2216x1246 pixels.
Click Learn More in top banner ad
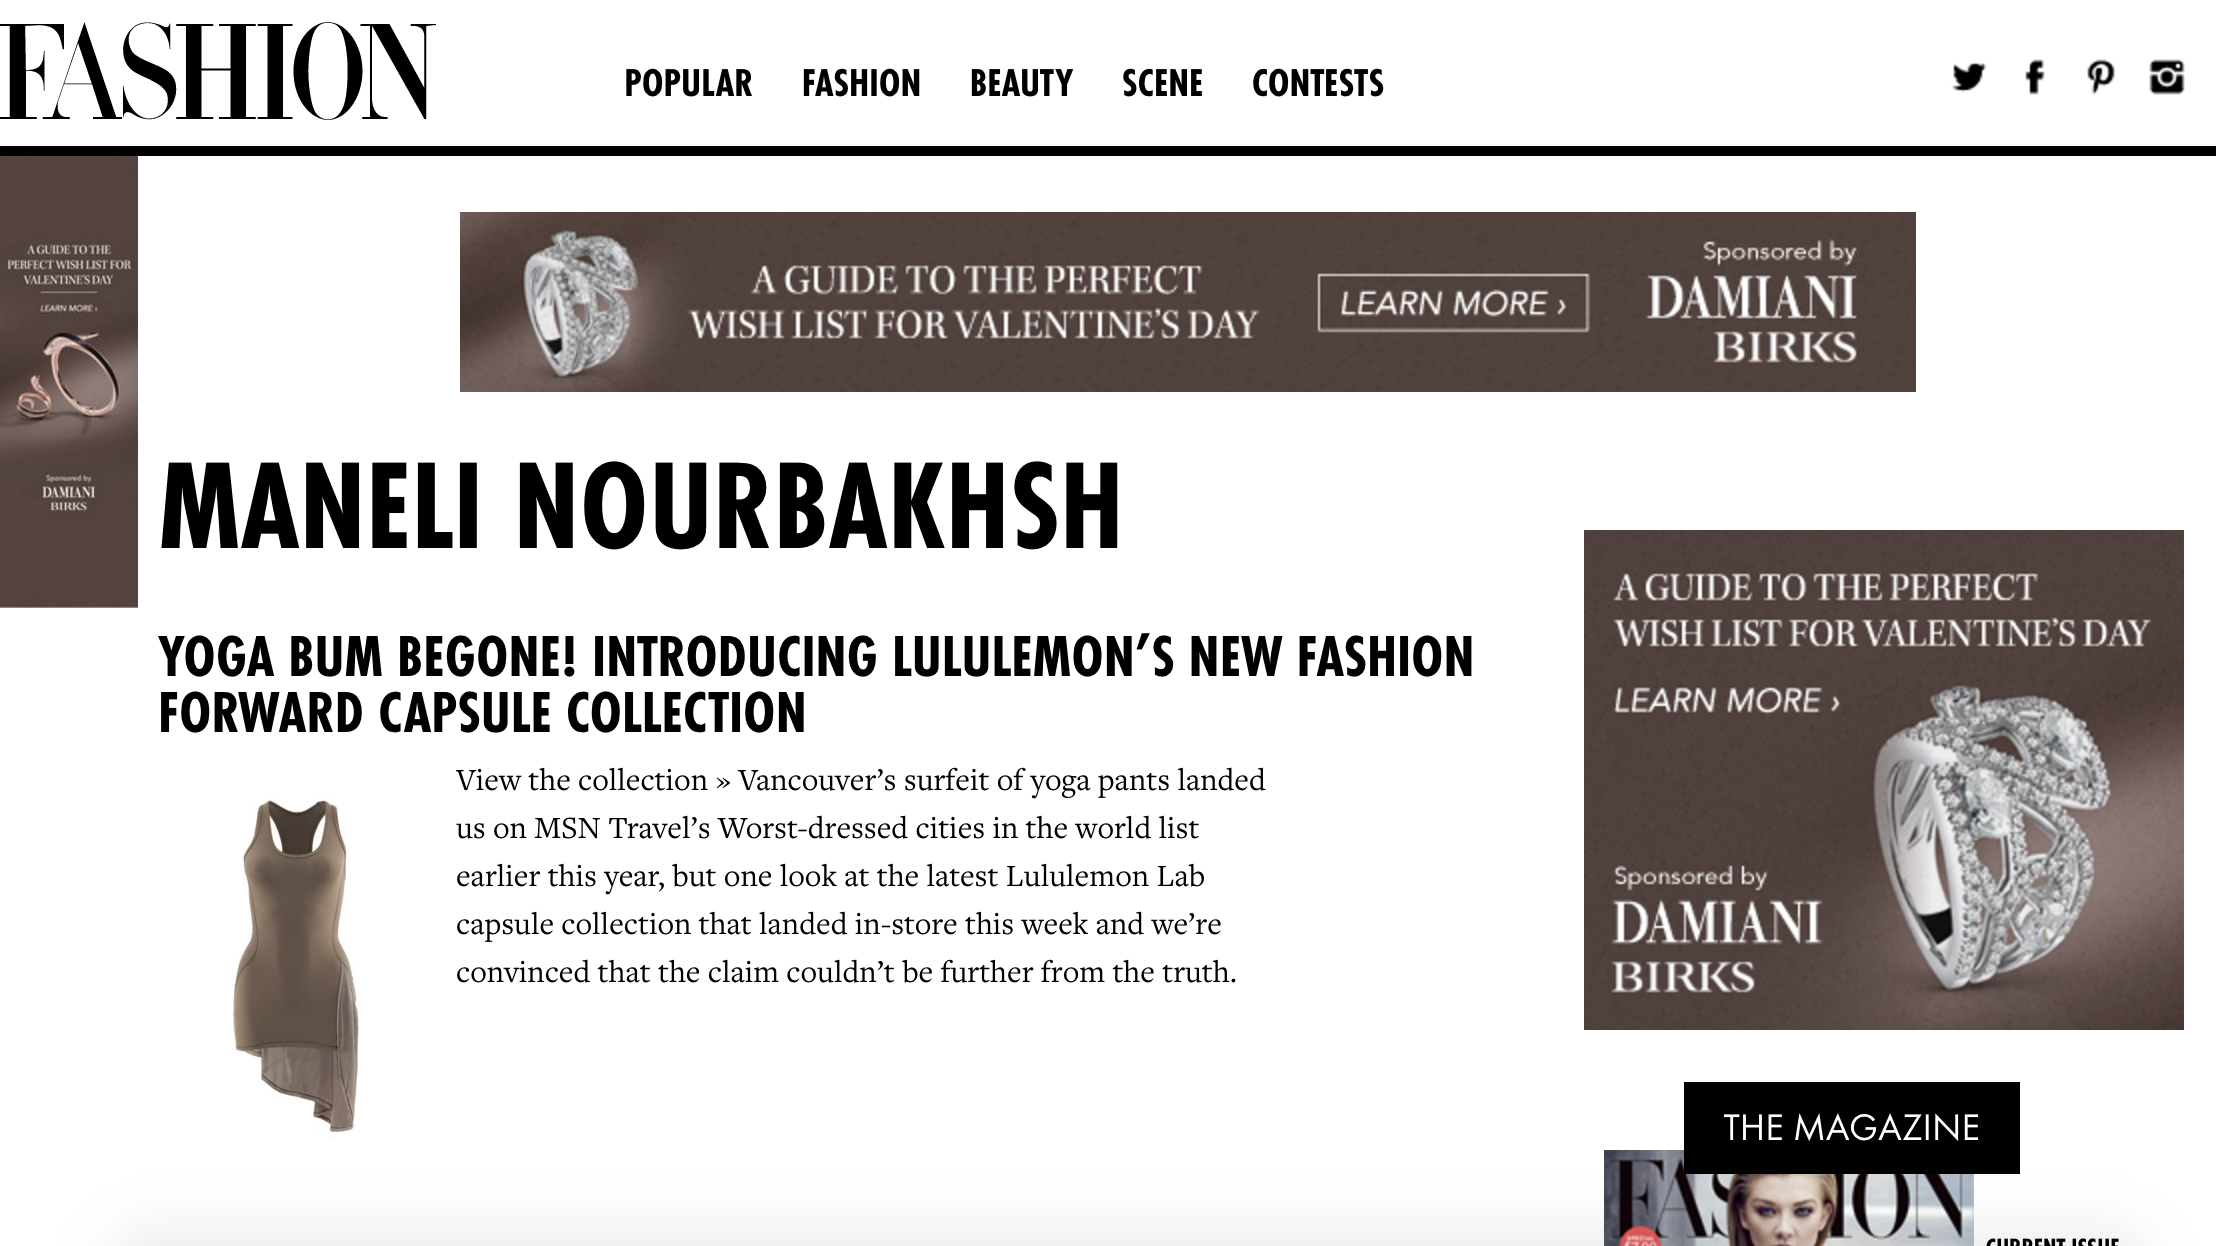coord(1453,302)
